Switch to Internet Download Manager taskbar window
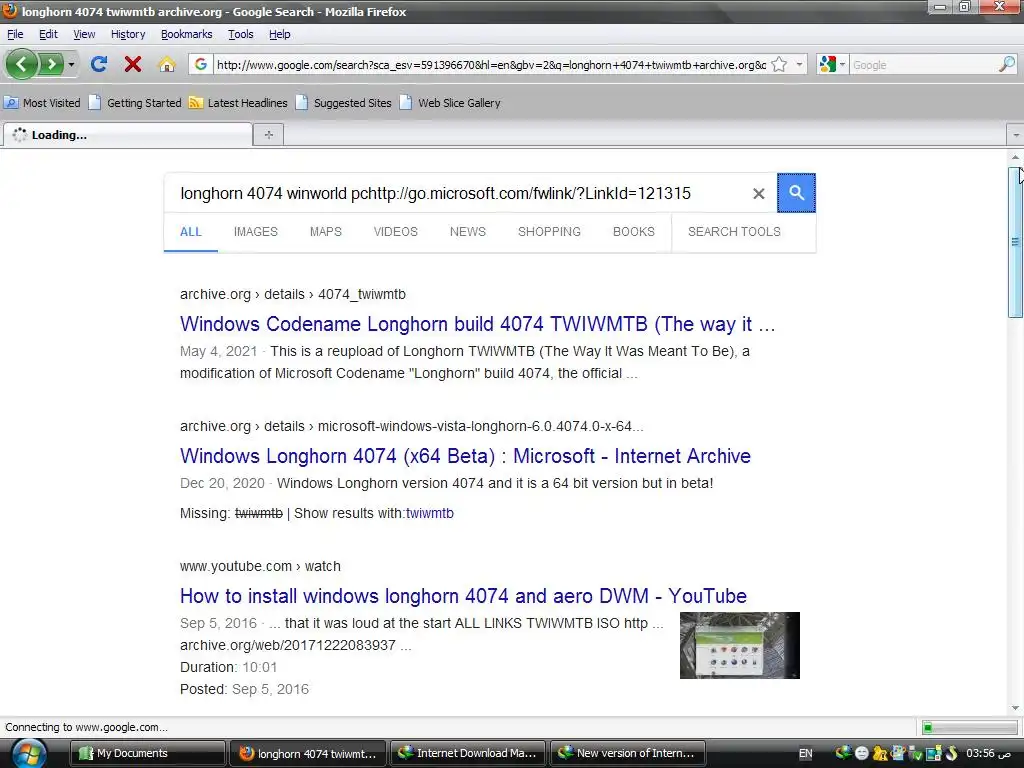 [469, 753]
